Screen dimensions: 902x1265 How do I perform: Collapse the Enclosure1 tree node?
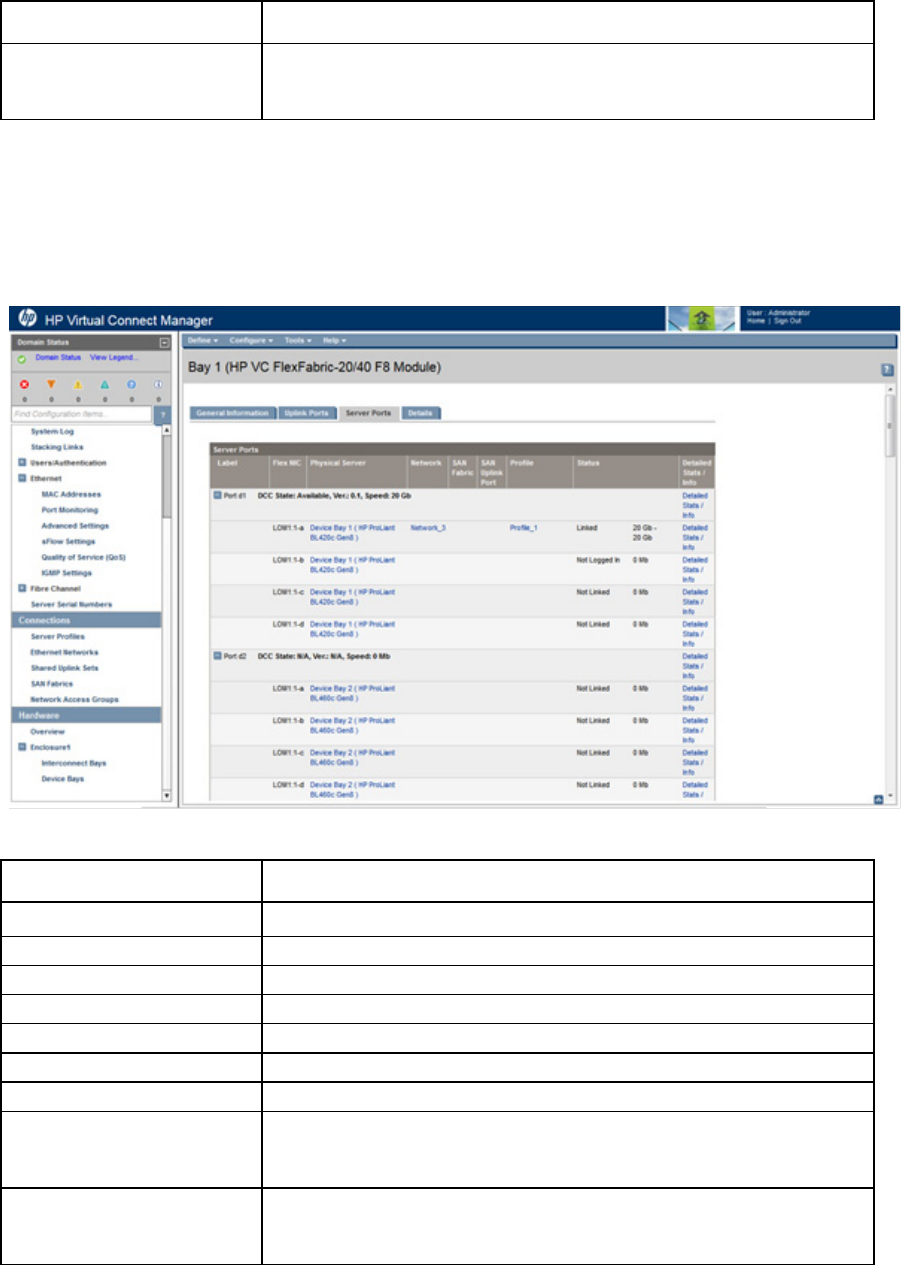(22, 747)
